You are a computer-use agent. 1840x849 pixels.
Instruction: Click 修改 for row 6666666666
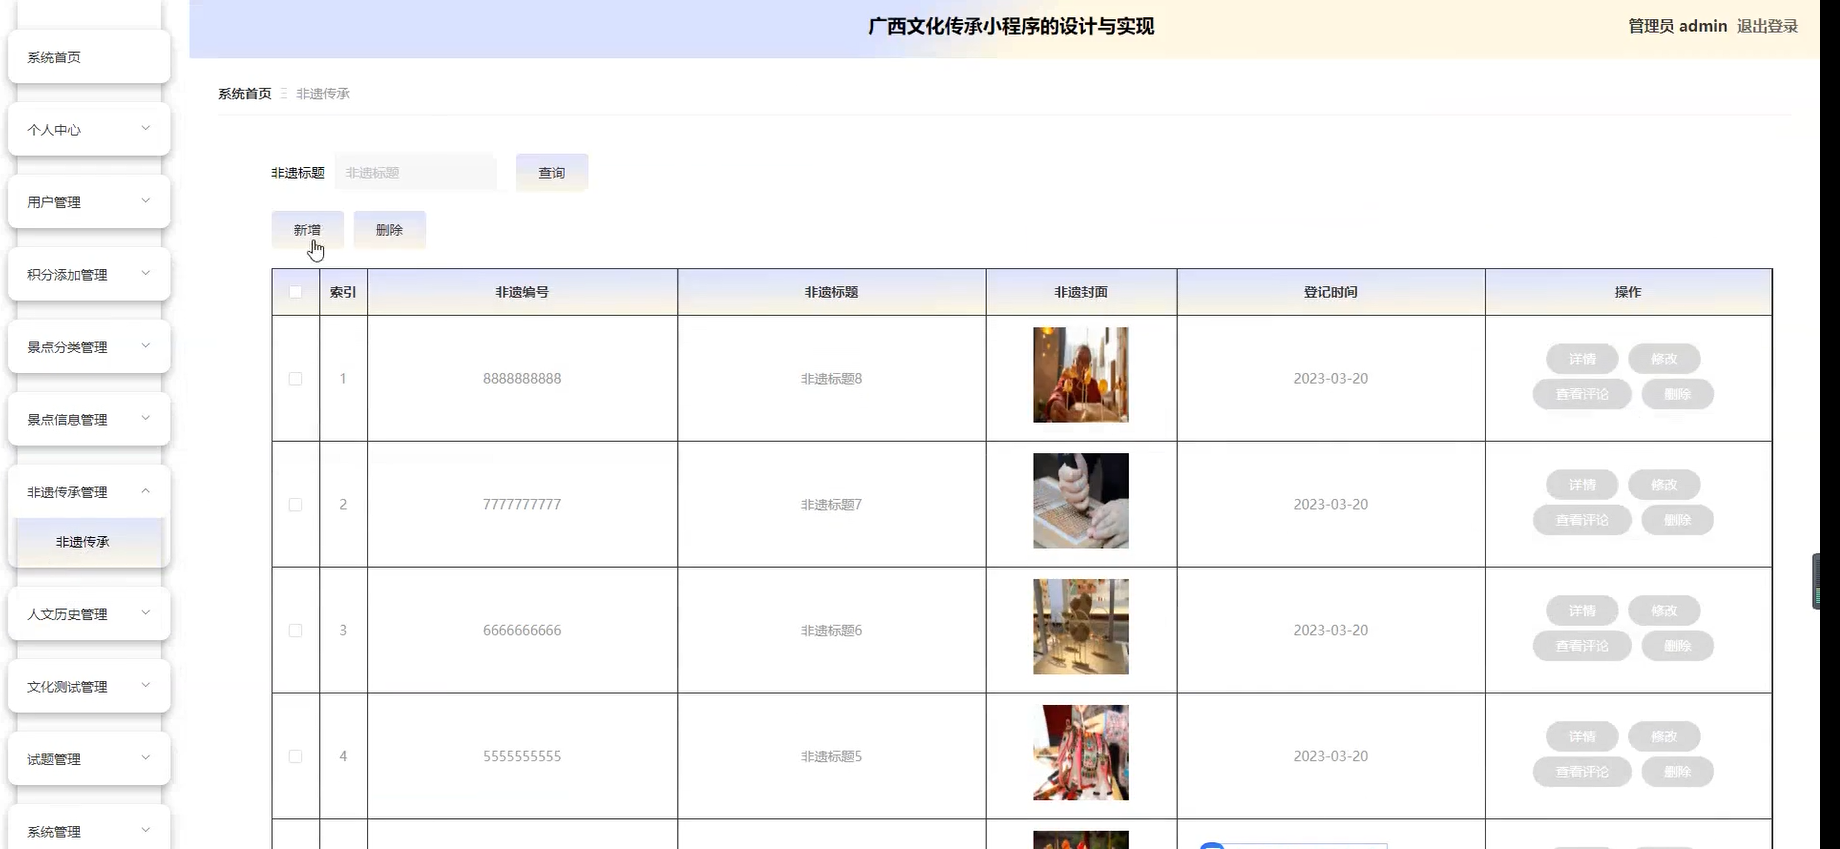coord(1664,611)
